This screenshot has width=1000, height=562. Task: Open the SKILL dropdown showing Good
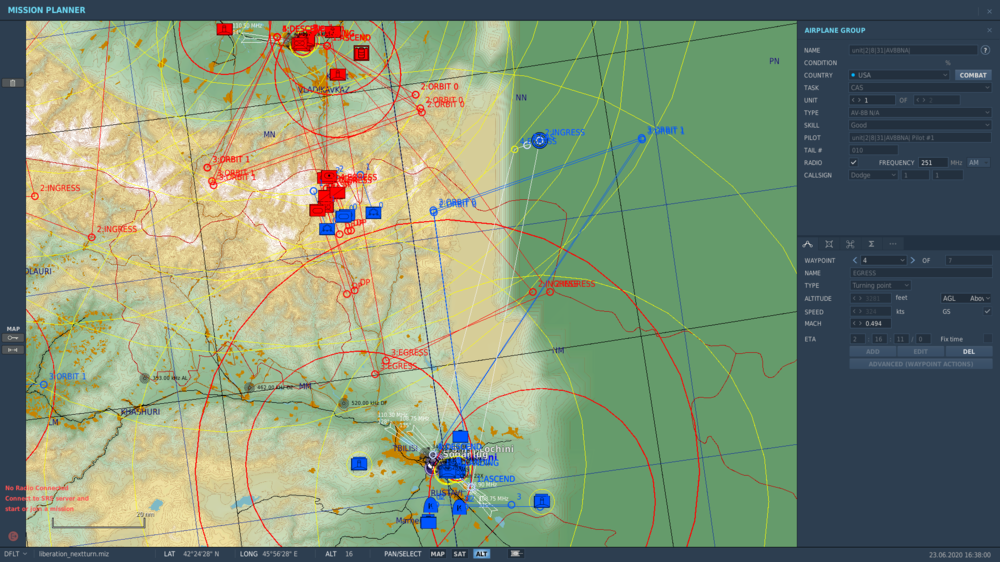coord(920,125)
